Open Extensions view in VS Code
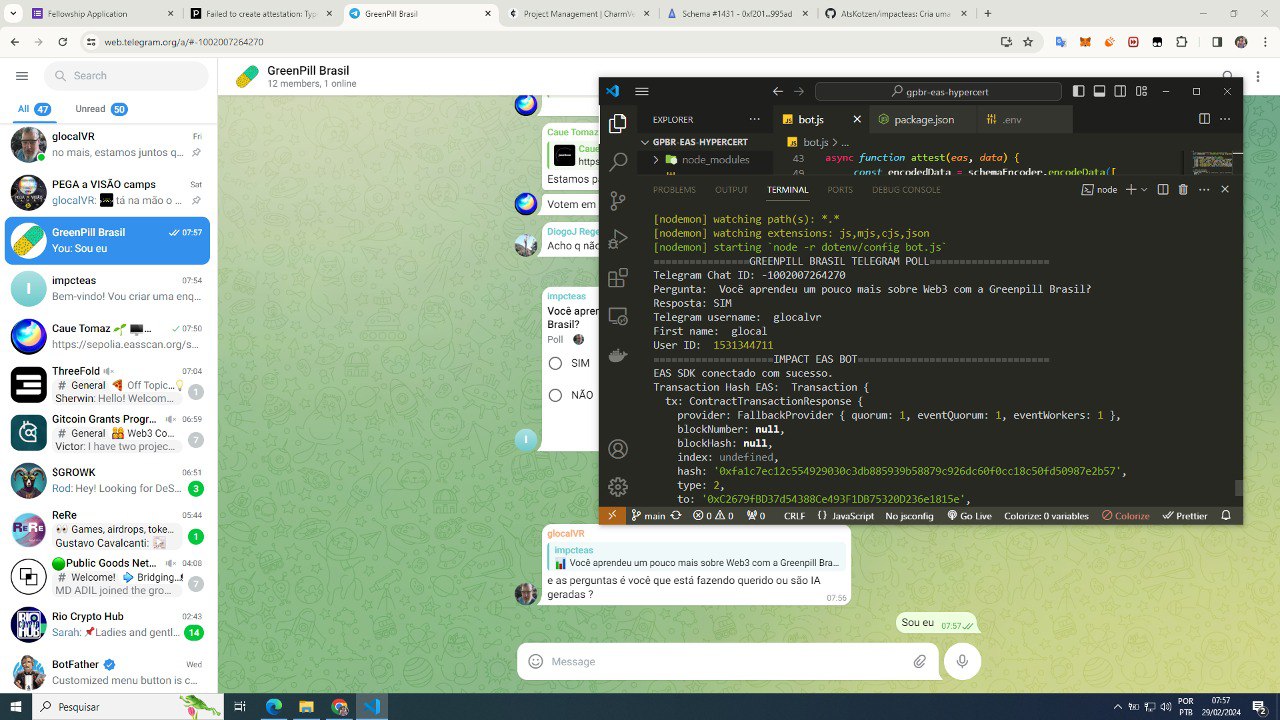 click(x=618, y=278)
